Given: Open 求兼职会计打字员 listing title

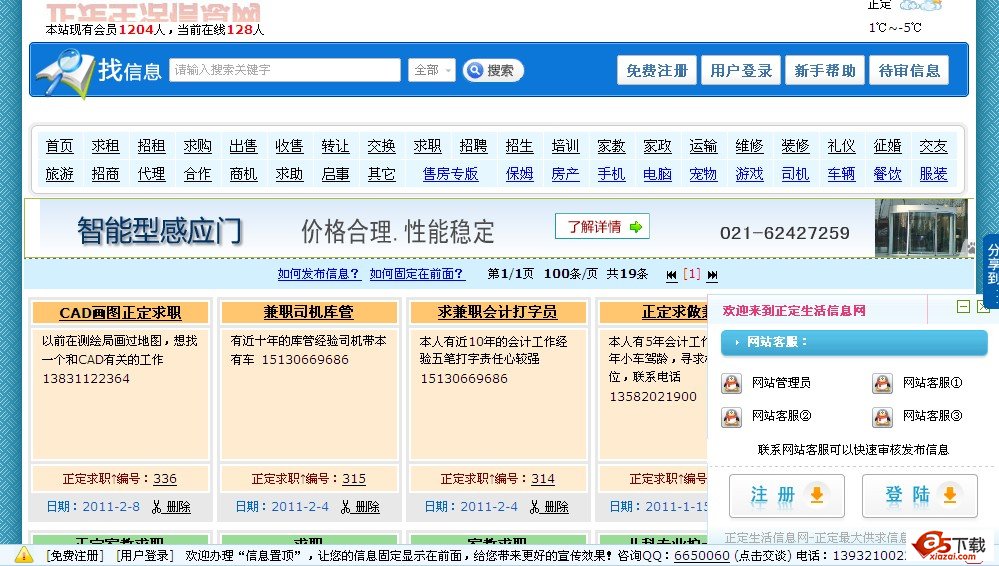Looking at the screenshot, I should pyautogui.click(x=497, y=312).
